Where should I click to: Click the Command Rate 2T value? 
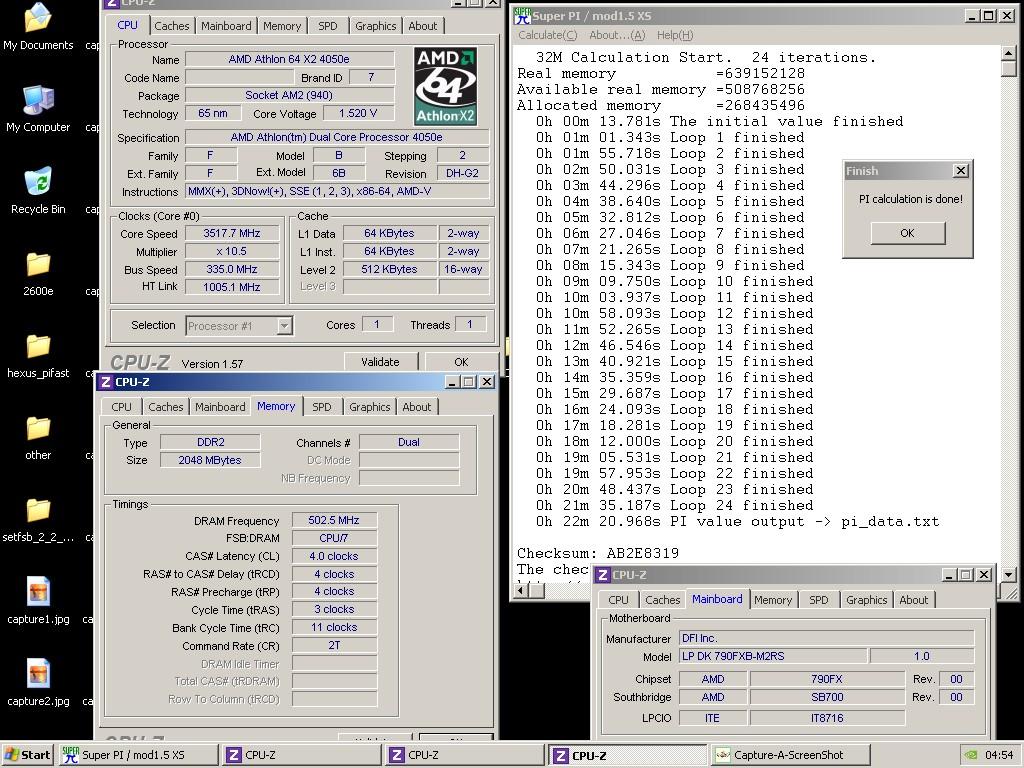click(334, 645)
